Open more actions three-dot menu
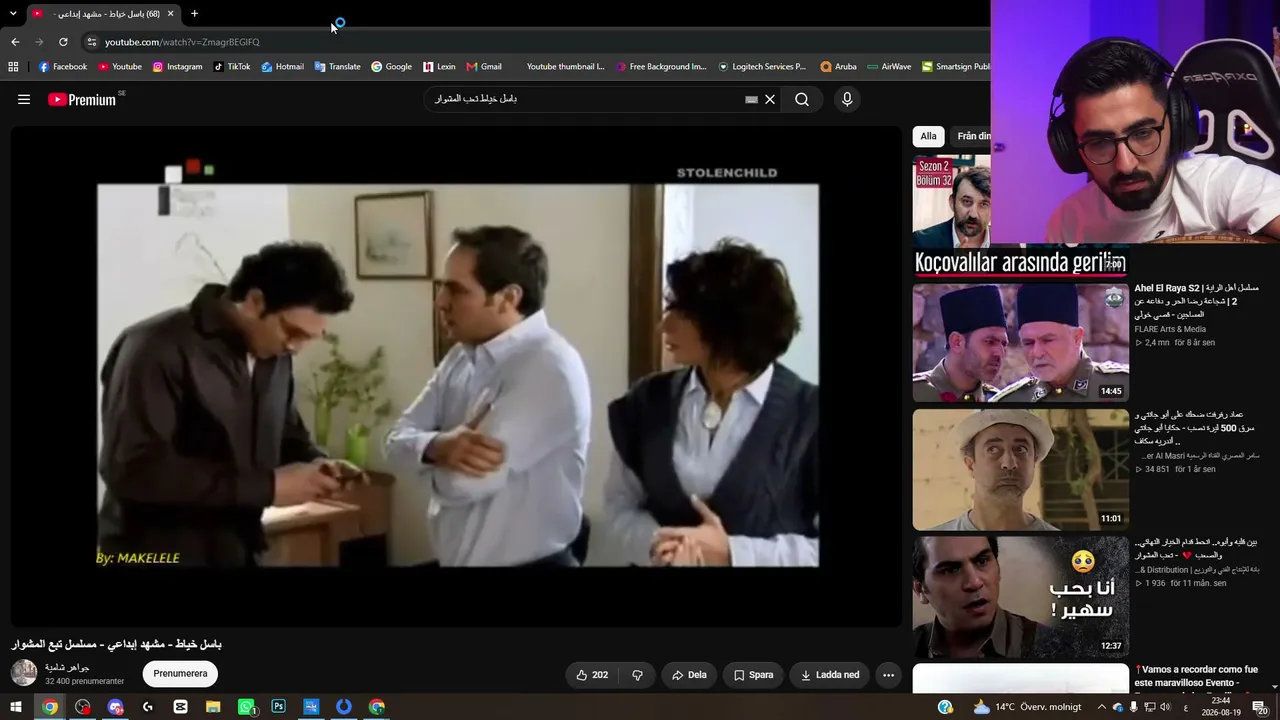The height and width of the screenshot is (720, 1280). (888, 675)
